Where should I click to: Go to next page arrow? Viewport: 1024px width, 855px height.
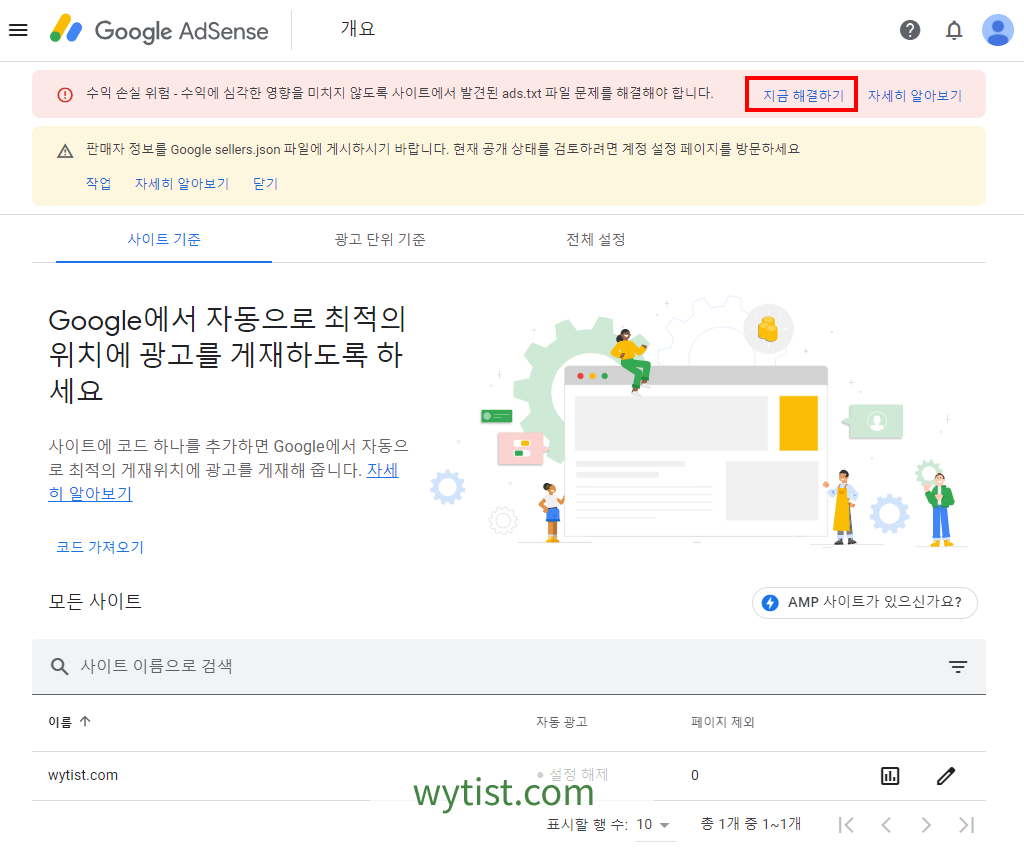926,825
